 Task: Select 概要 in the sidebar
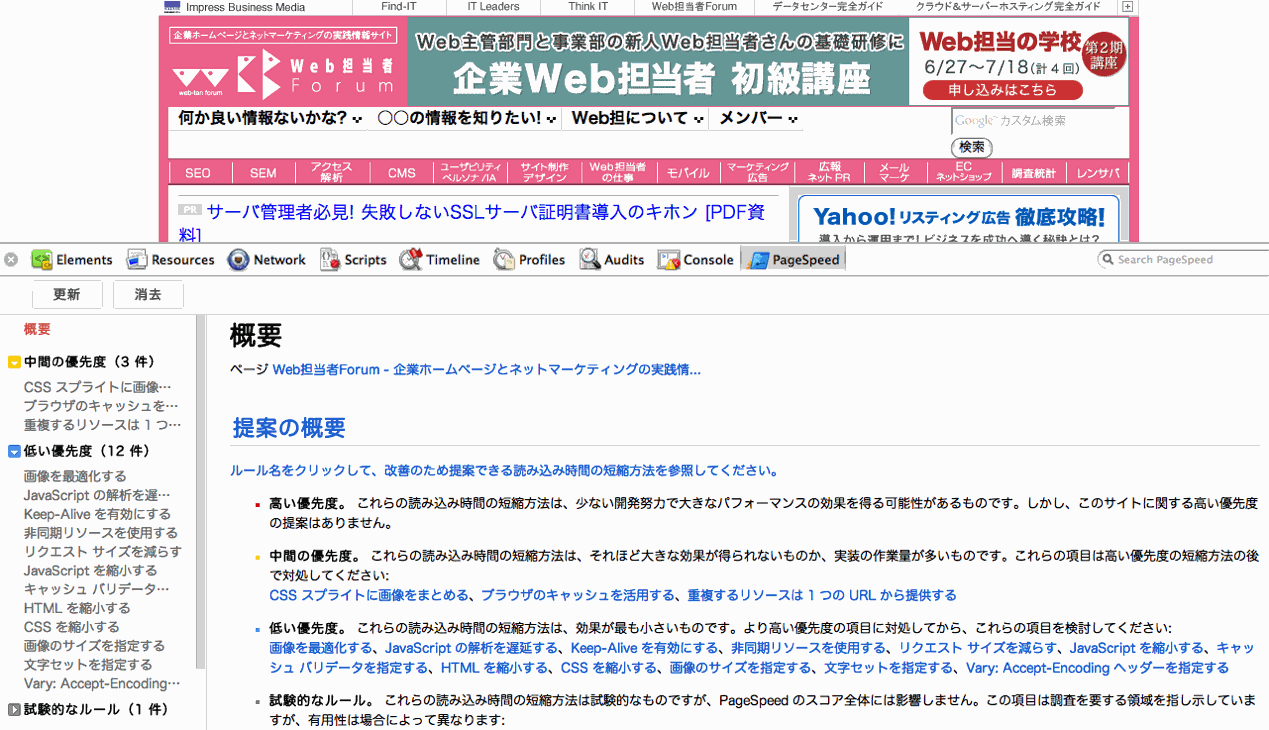tap(37, 330)
